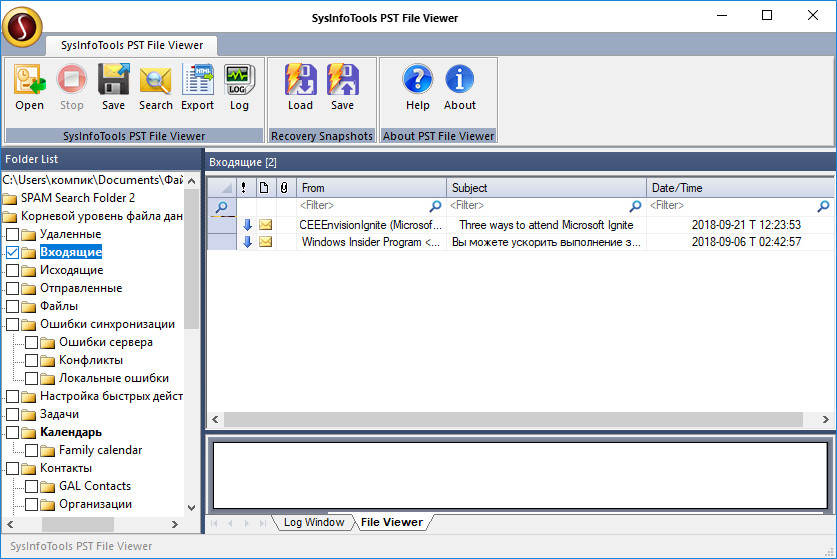Click folder list scroll down arrow
Viewport: 837px width, 559px height.
[x=192, y=508]
